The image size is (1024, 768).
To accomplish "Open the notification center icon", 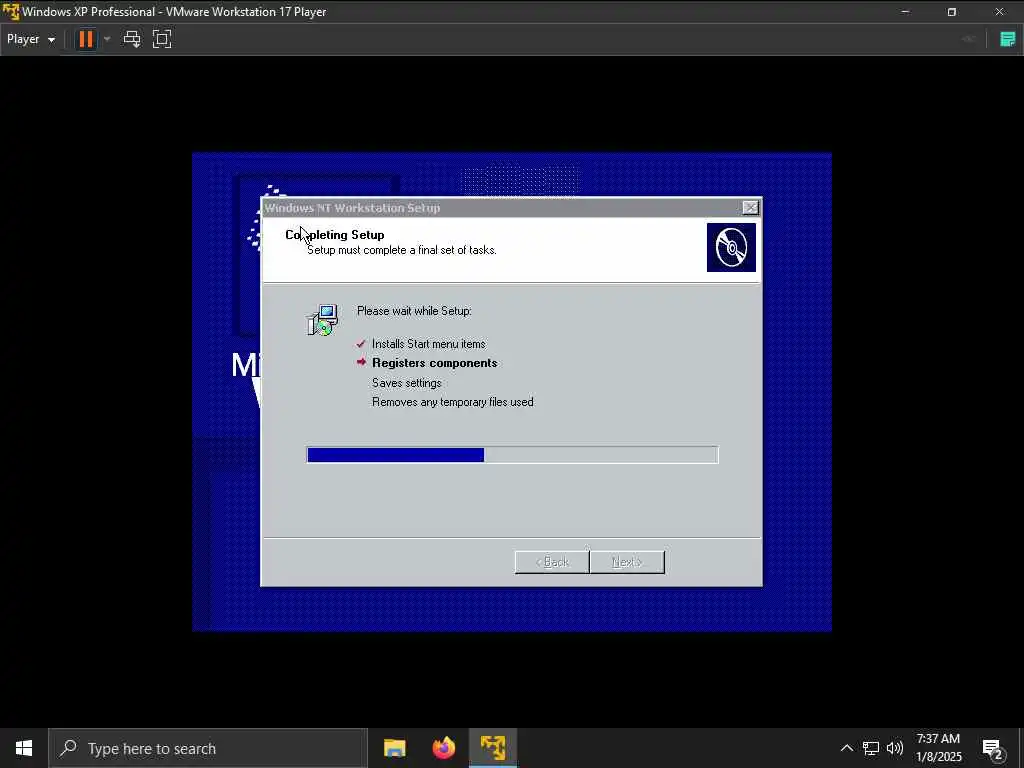I will [993, 748].
